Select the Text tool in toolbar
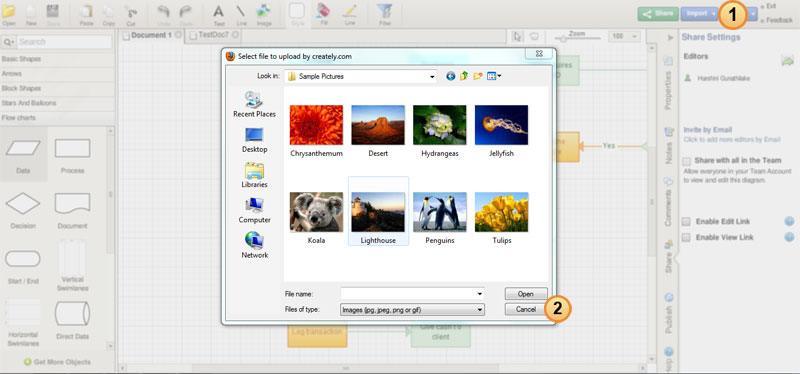The height and width of the screenshot is (374, 800). click(218, 11)
